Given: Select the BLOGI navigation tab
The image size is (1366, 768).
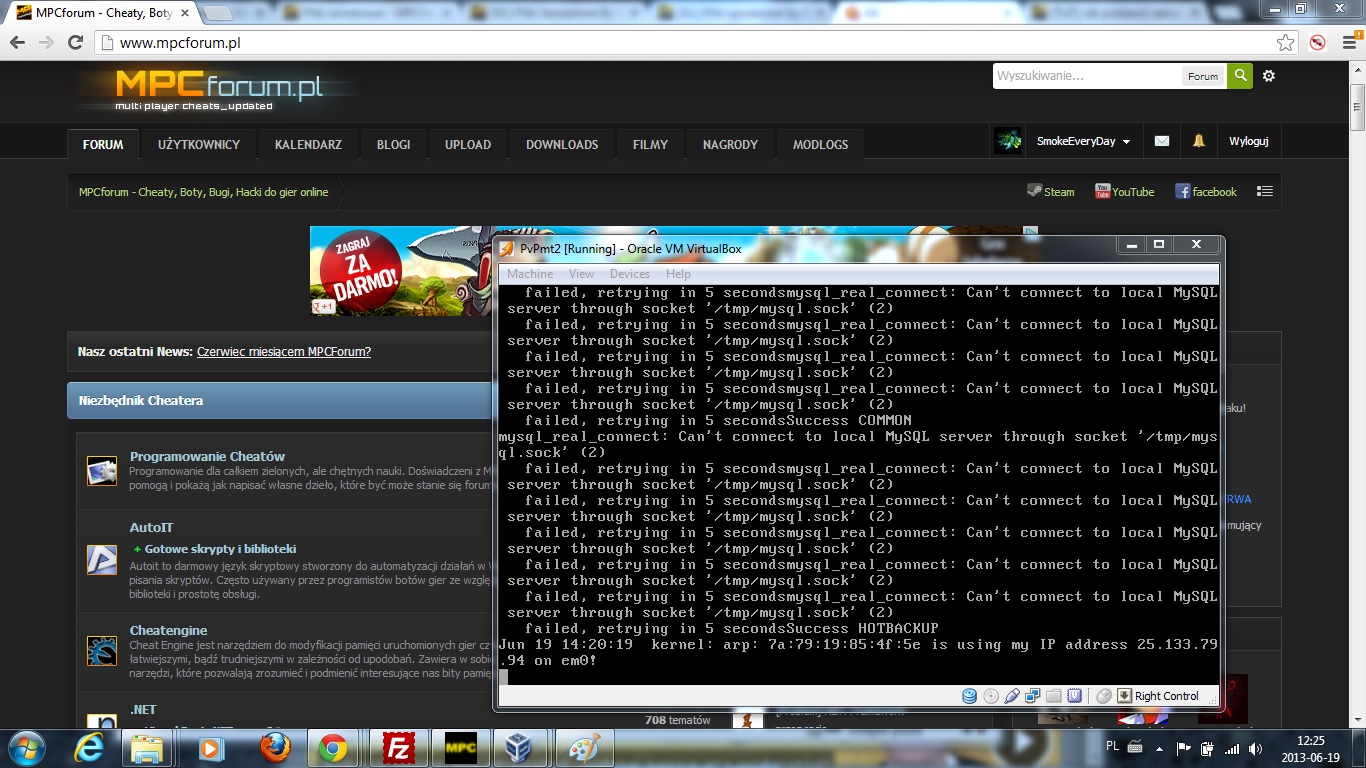Looking at the screenshot, I should click(x=394, y=144).
